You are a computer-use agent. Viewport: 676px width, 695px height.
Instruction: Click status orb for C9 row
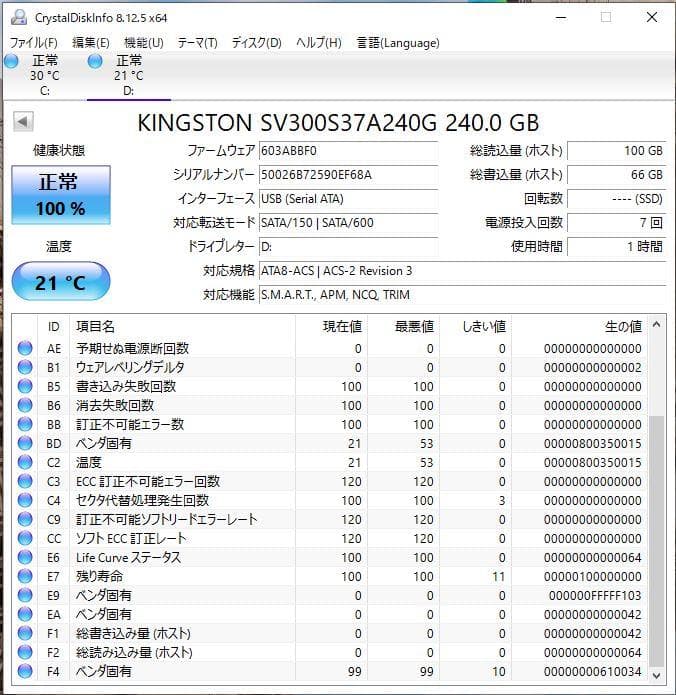[x=25, y=519]
